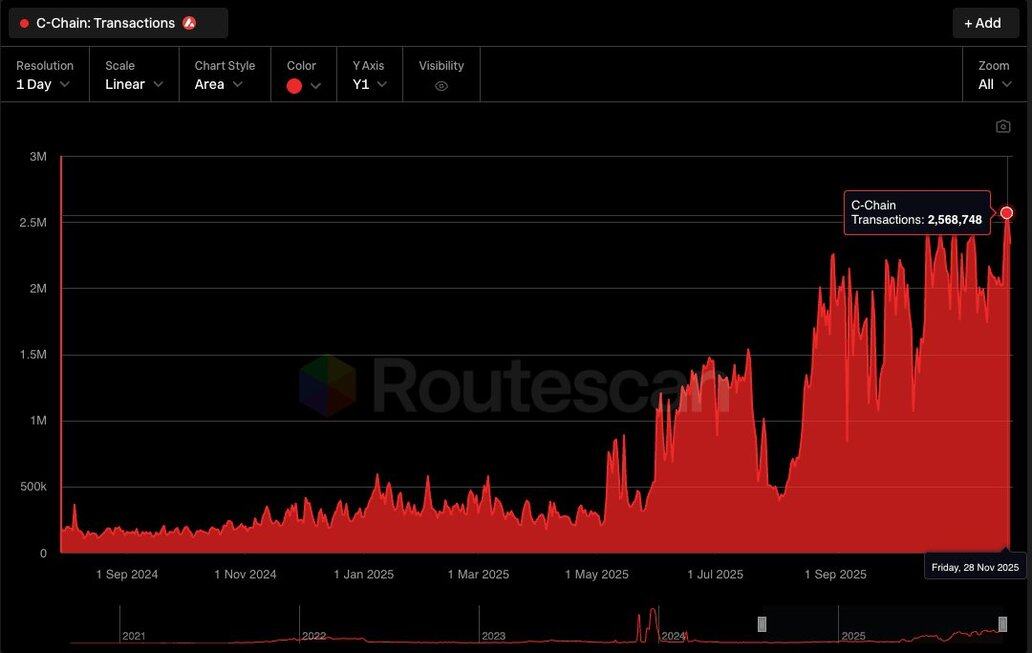Click the red Color swatch circle
The image size is (1032, 653).
294,86
